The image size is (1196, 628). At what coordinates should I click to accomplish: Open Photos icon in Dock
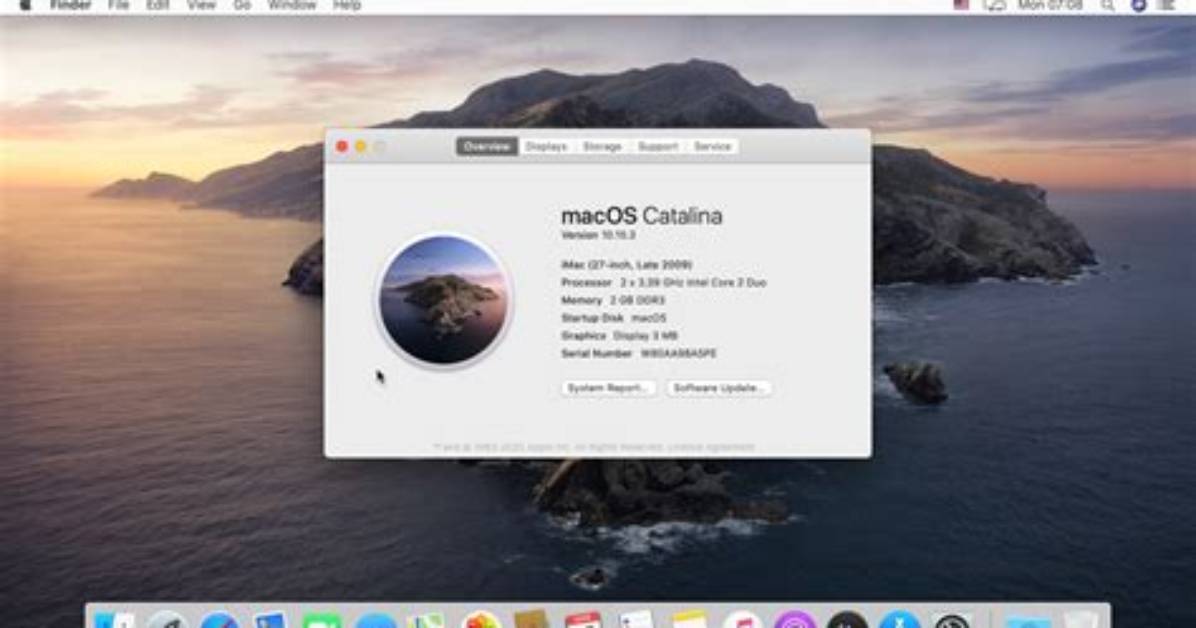[481, 620]
